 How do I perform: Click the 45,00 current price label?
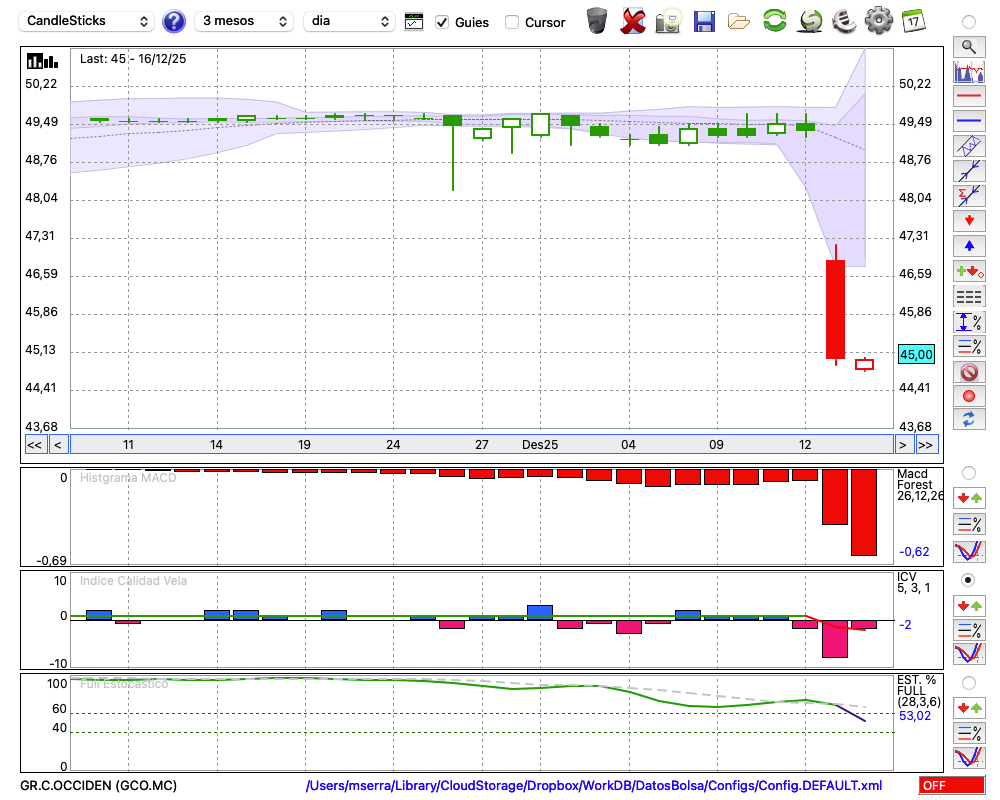(x=916, y=354)
